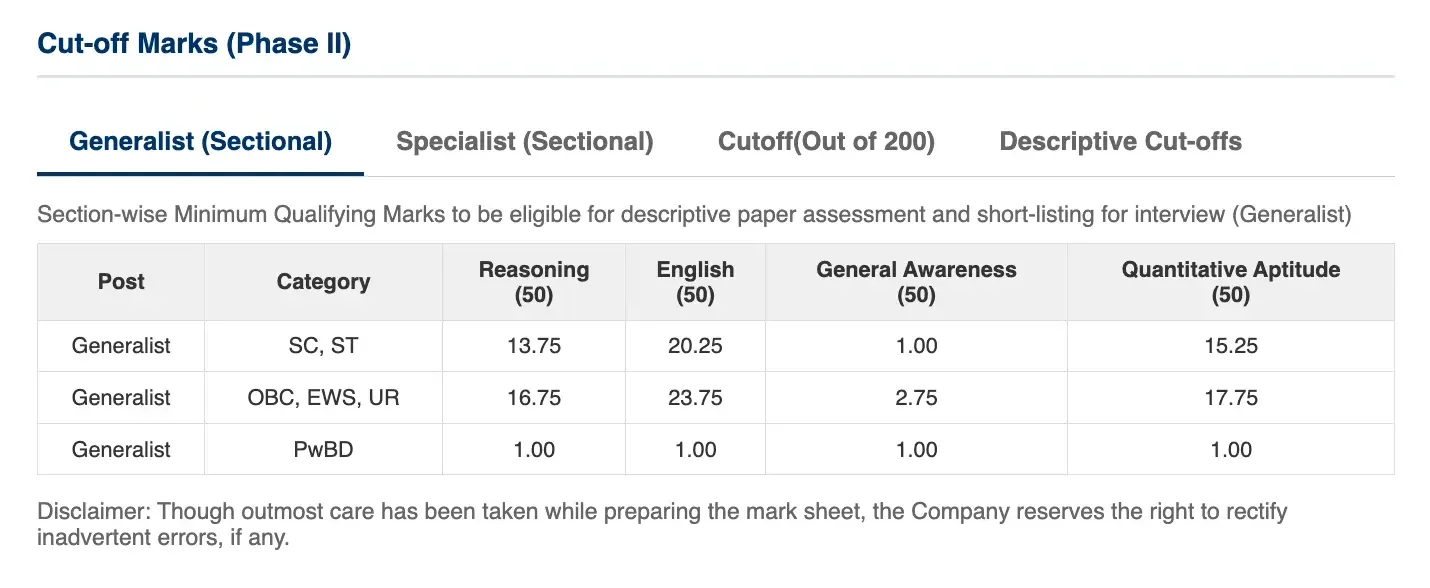Click the English (50) column header
The image size is (1430, 588).
click(x=695, y=282)
